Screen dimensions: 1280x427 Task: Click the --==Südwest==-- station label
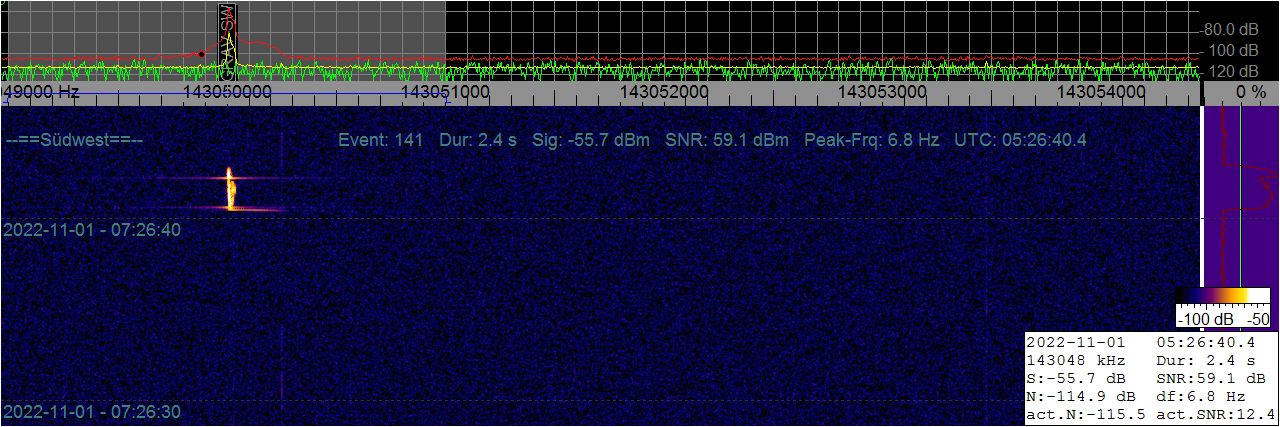tap(74, 140)
